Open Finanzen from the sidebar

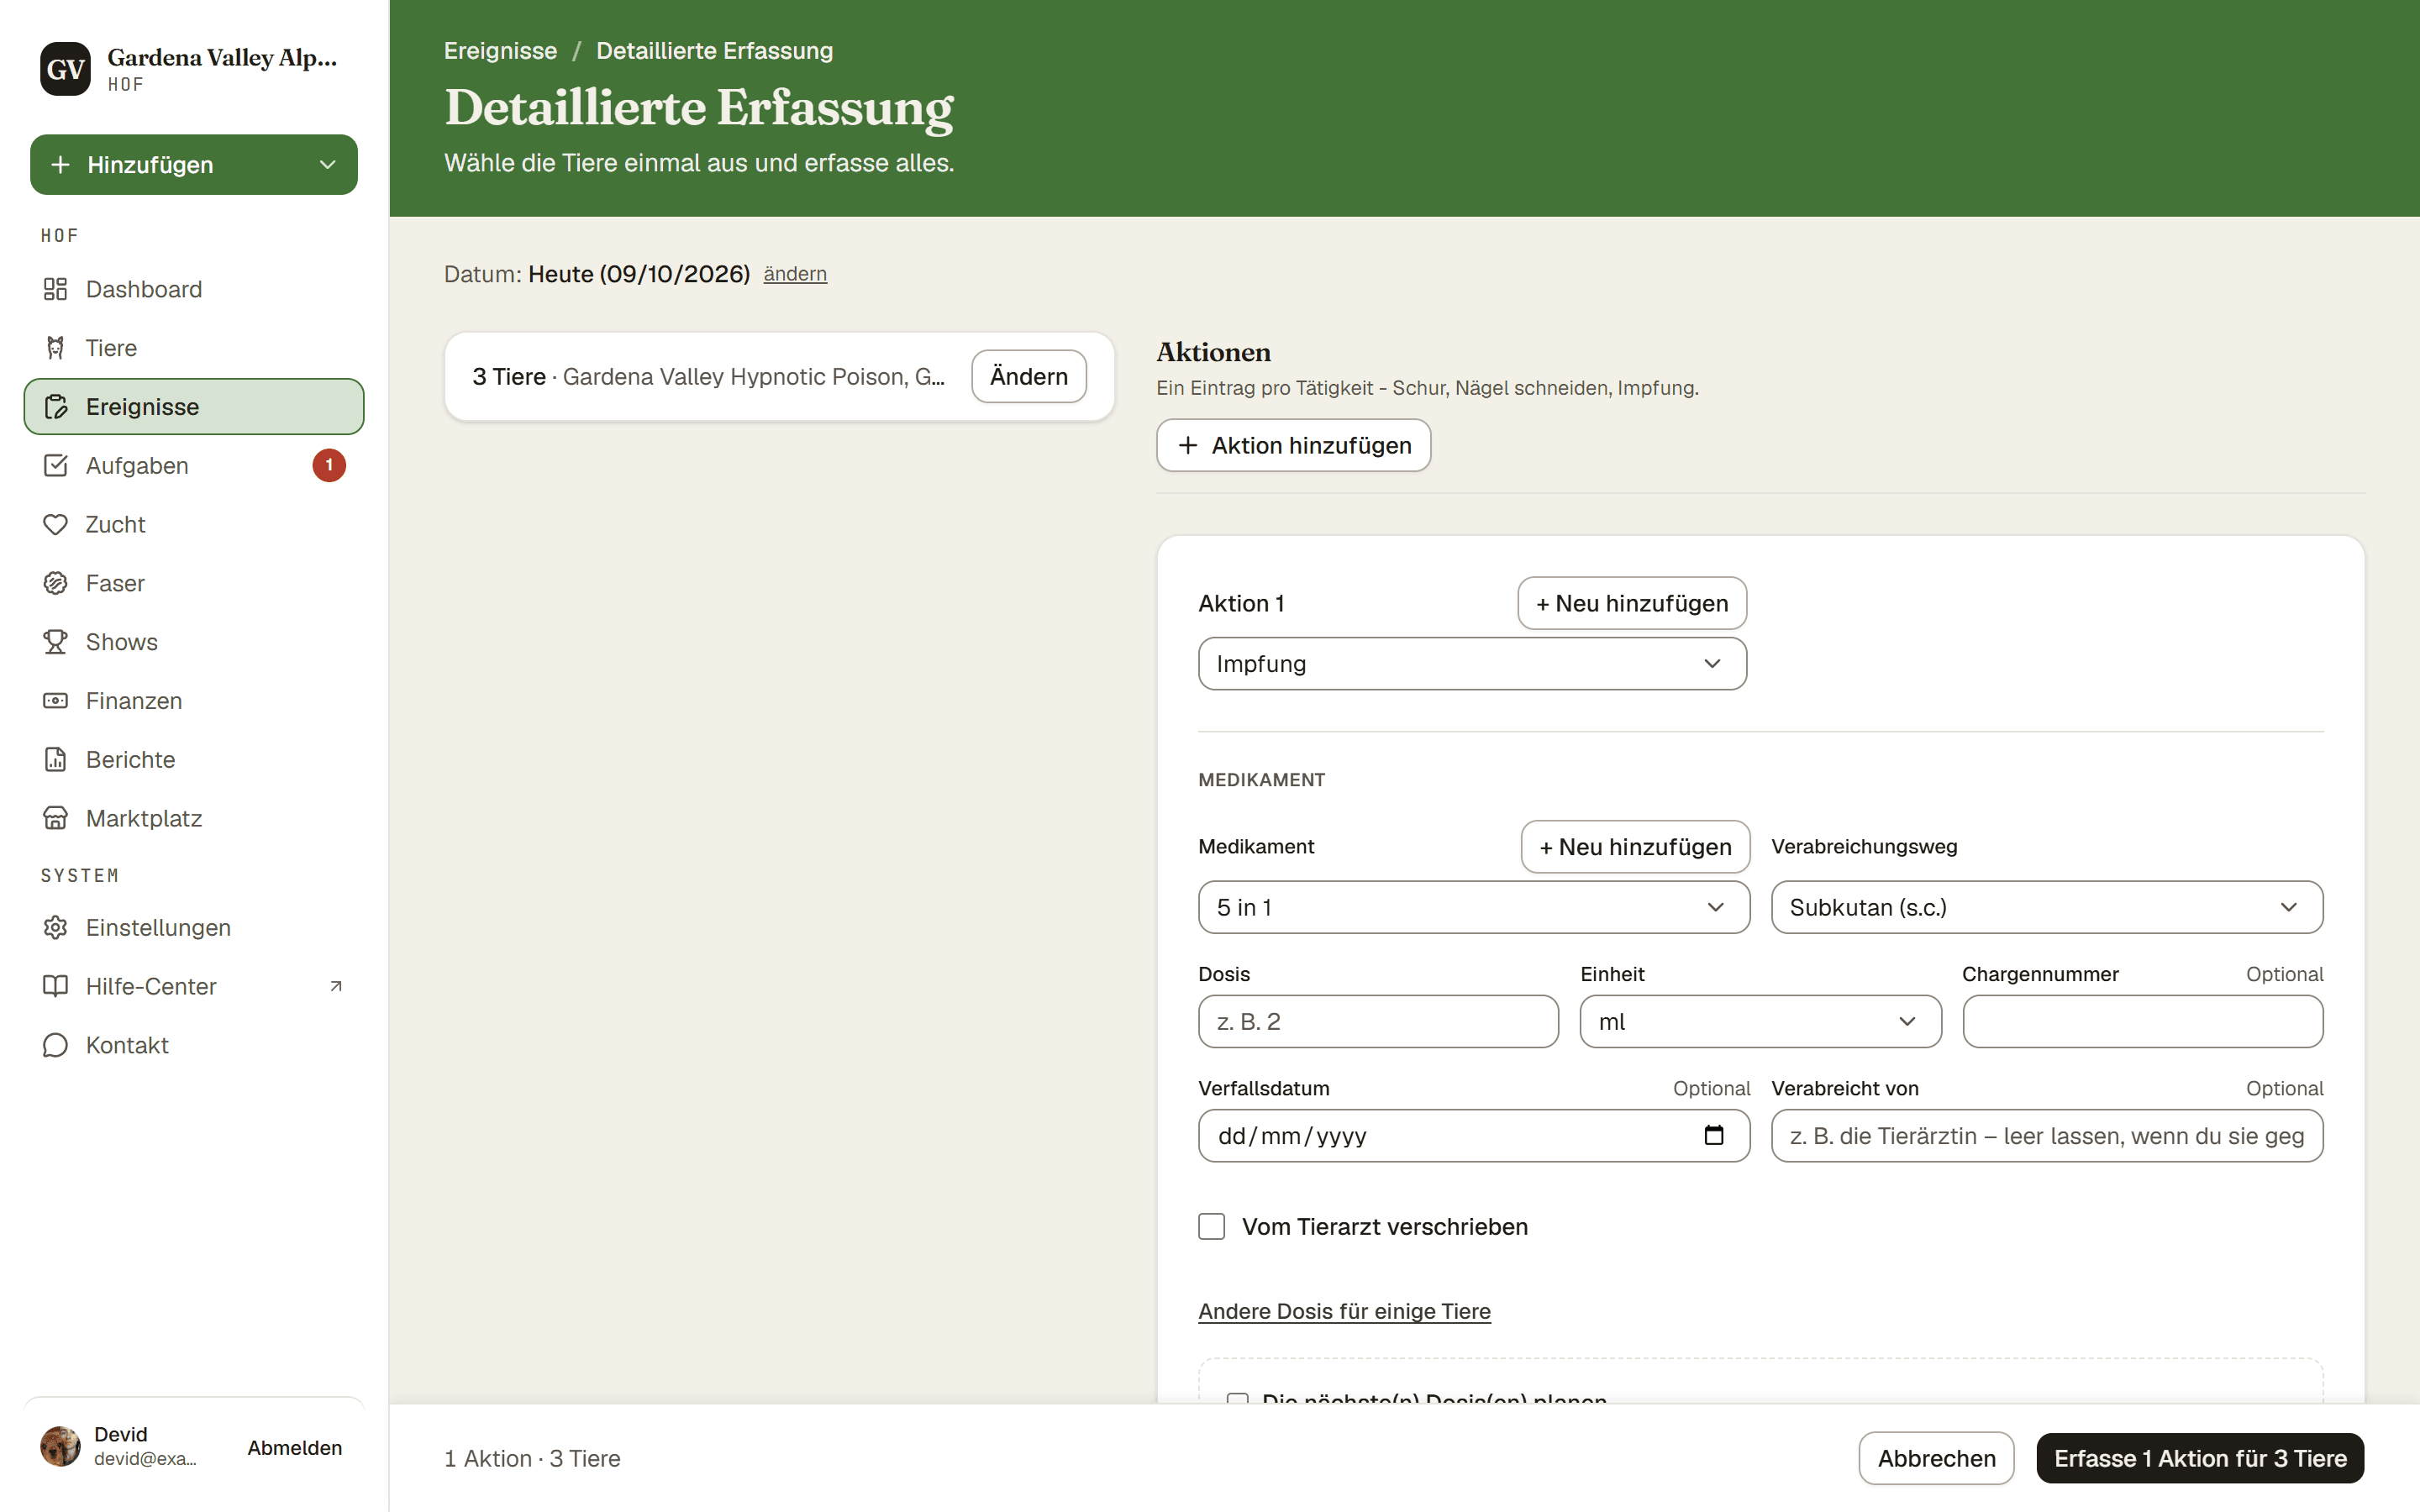tap(194, 701)
